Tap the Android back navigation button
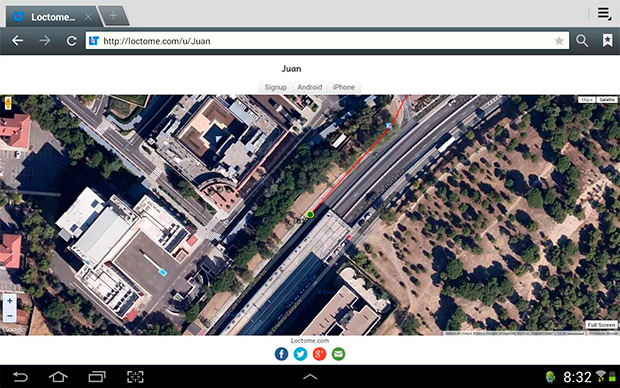 pos(20,377)
